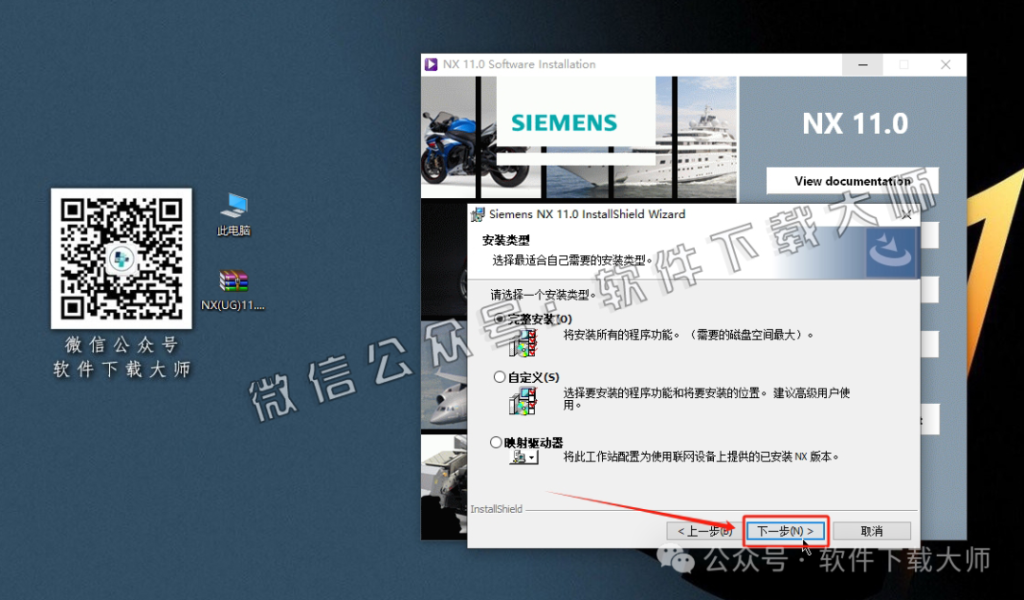Click the 映射驱动器 disk drive icon
The width and height of the screenshot is (1024, 600).
tap(518, 456)
